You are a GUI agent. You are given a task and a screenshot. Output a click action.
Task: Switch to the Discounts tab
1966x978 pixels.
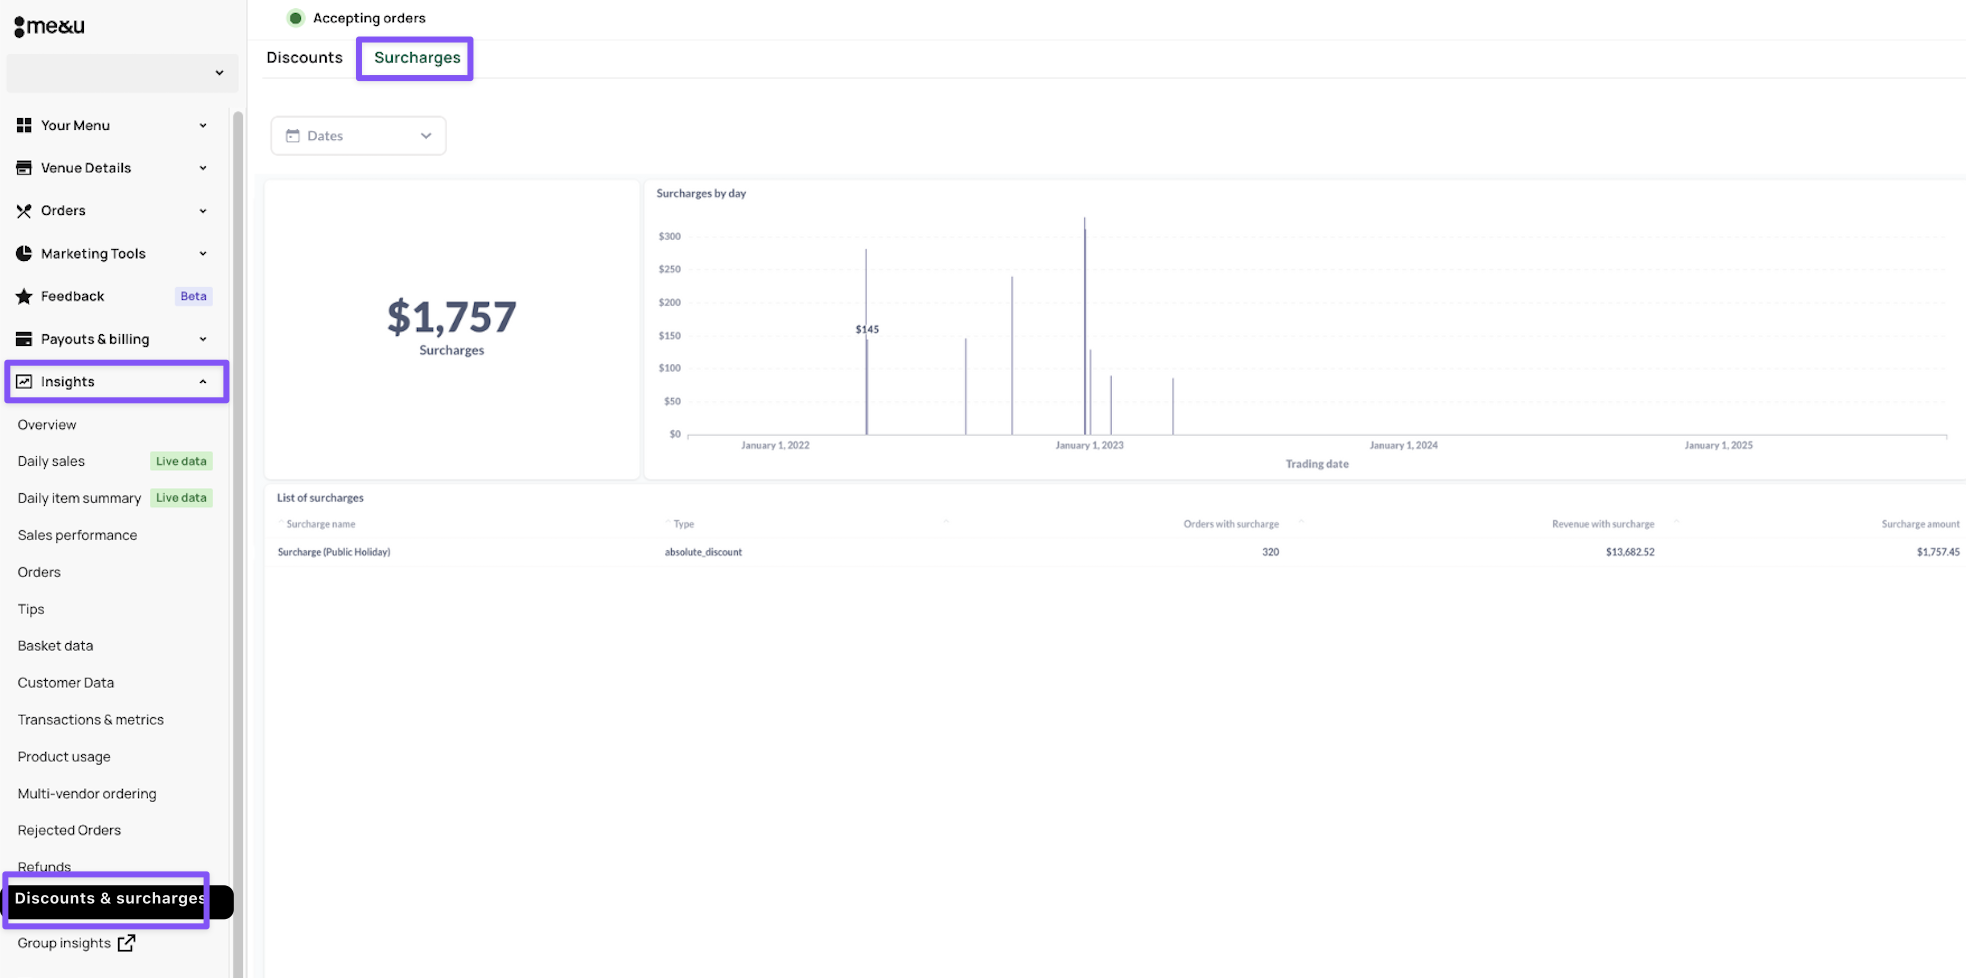pos(304,58)
